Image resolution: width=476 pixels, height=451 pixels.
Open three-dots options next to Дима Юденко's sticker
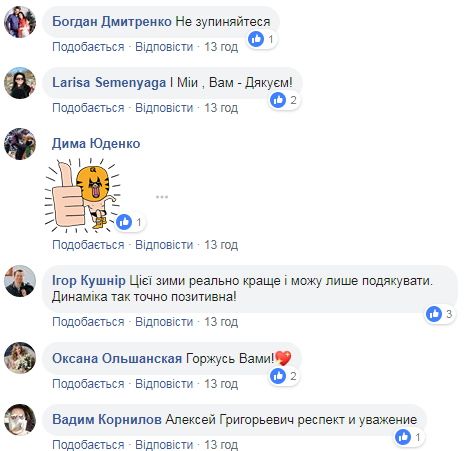[162, 197]
